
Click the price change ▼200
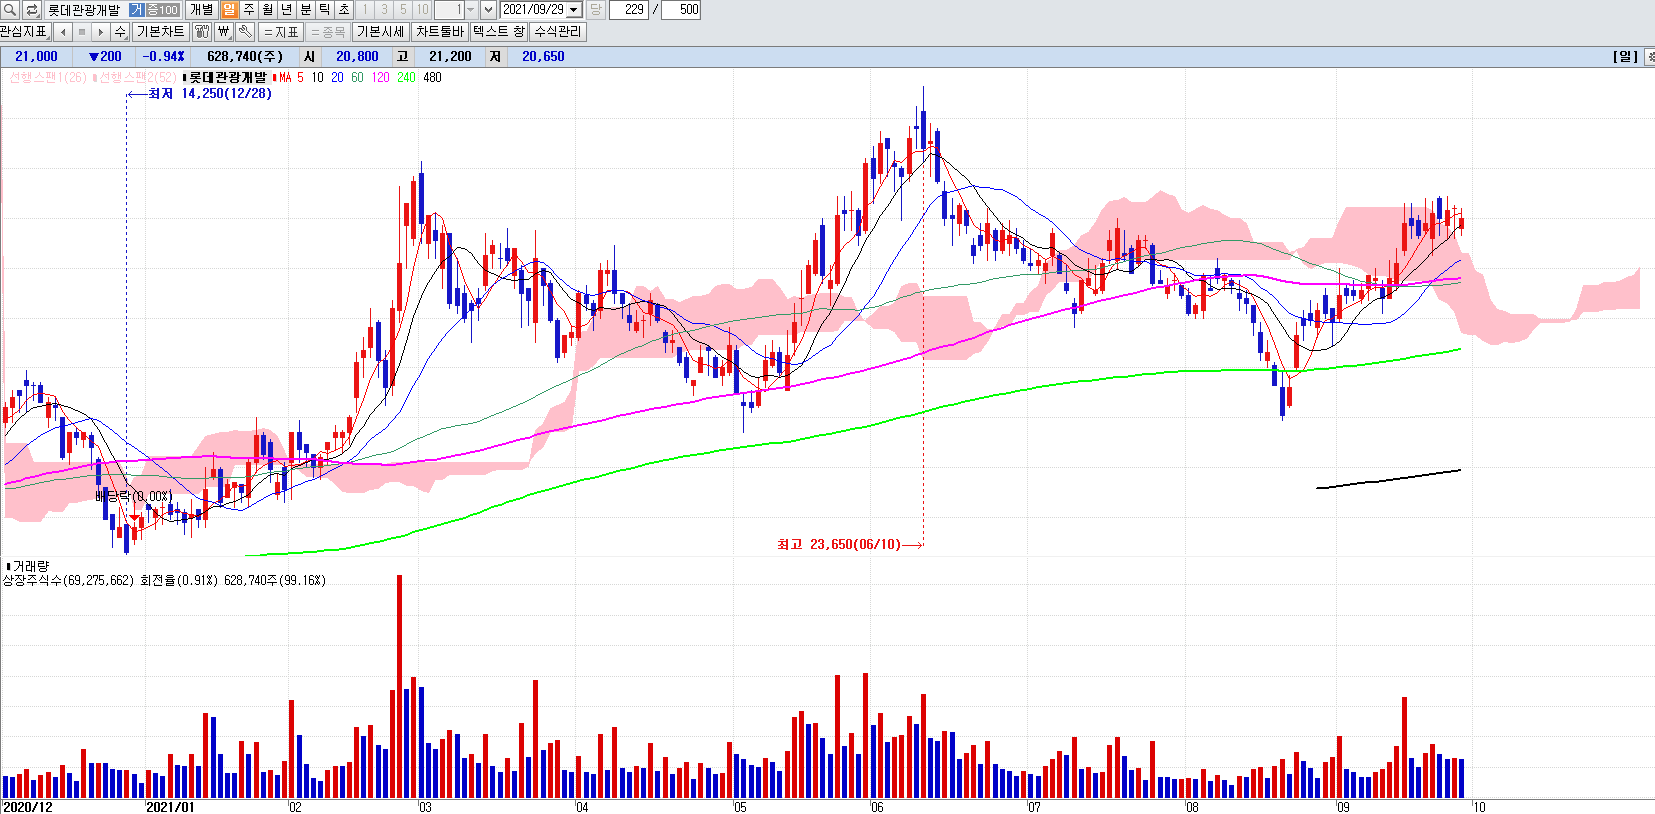tap(105, 57)
